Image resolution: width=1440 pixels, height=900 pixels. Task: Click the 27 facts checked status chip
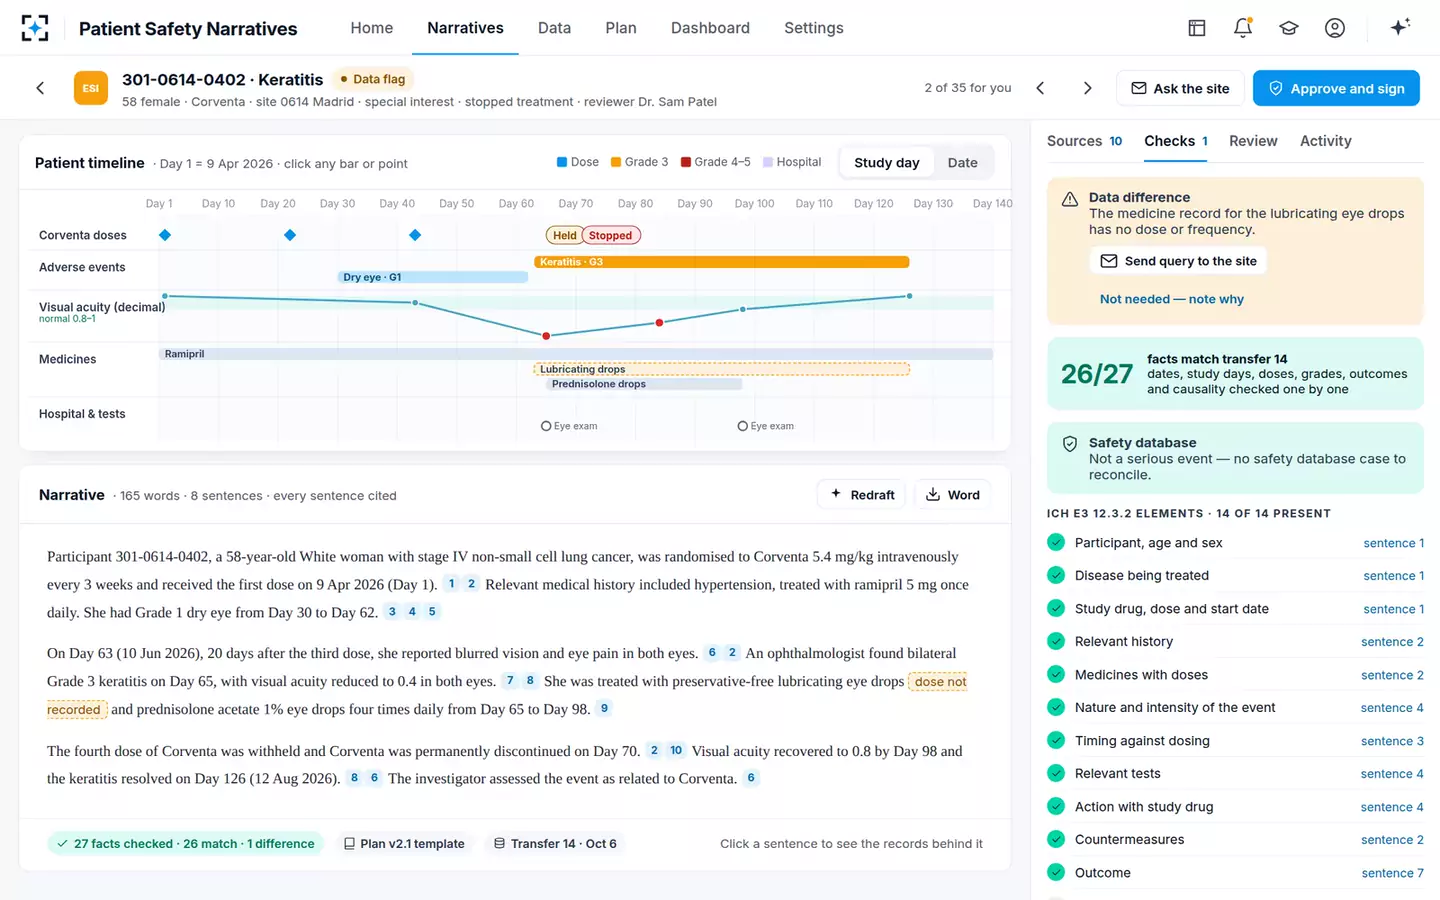click(x=186, y=844)
